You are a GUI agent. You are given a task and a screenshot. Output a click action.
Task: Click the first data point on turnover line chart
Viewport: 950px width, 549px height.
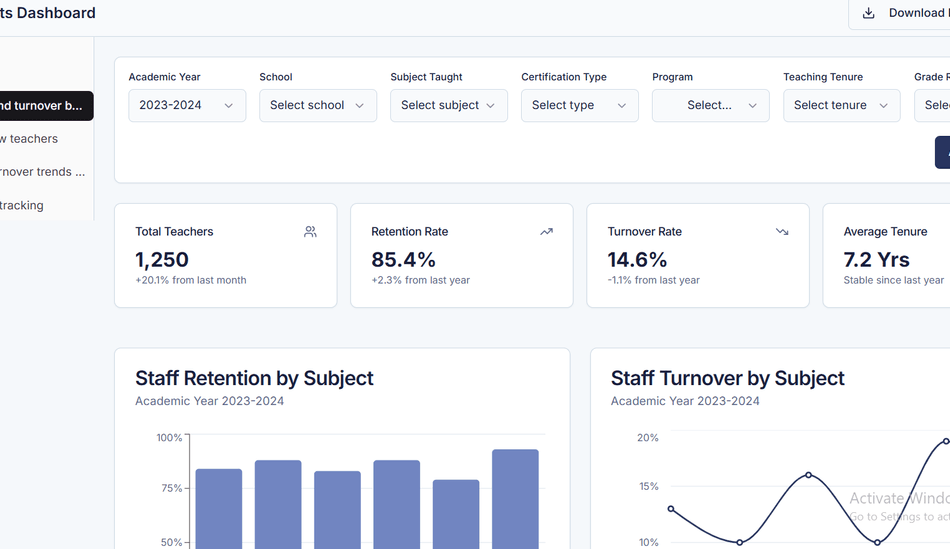coord(671,509)
